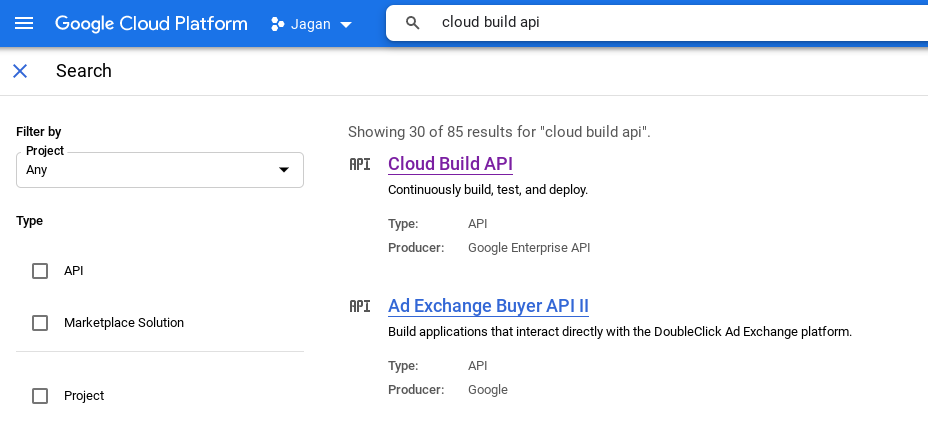Click the Ad Exchange Buyer description text

pos(619,332)
